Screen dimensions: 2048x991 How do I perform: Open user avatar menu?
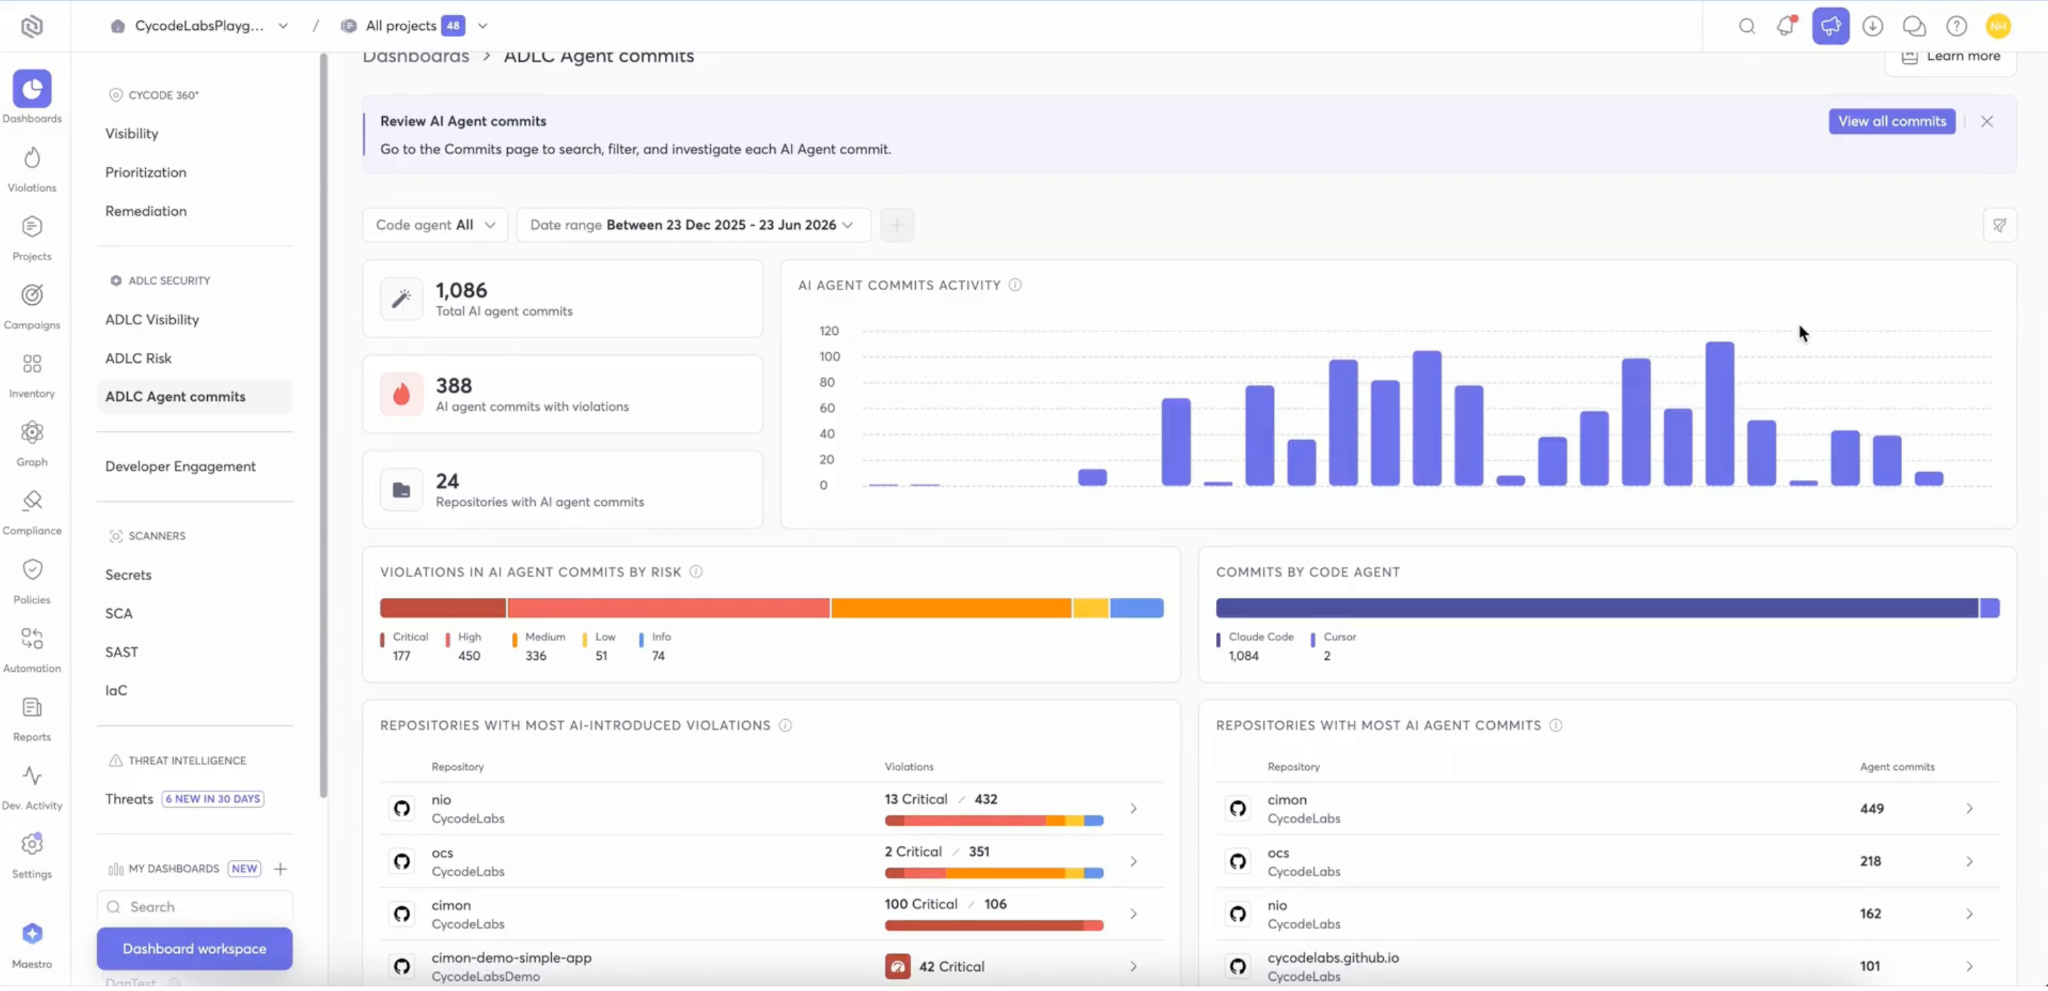(1998, 26)
